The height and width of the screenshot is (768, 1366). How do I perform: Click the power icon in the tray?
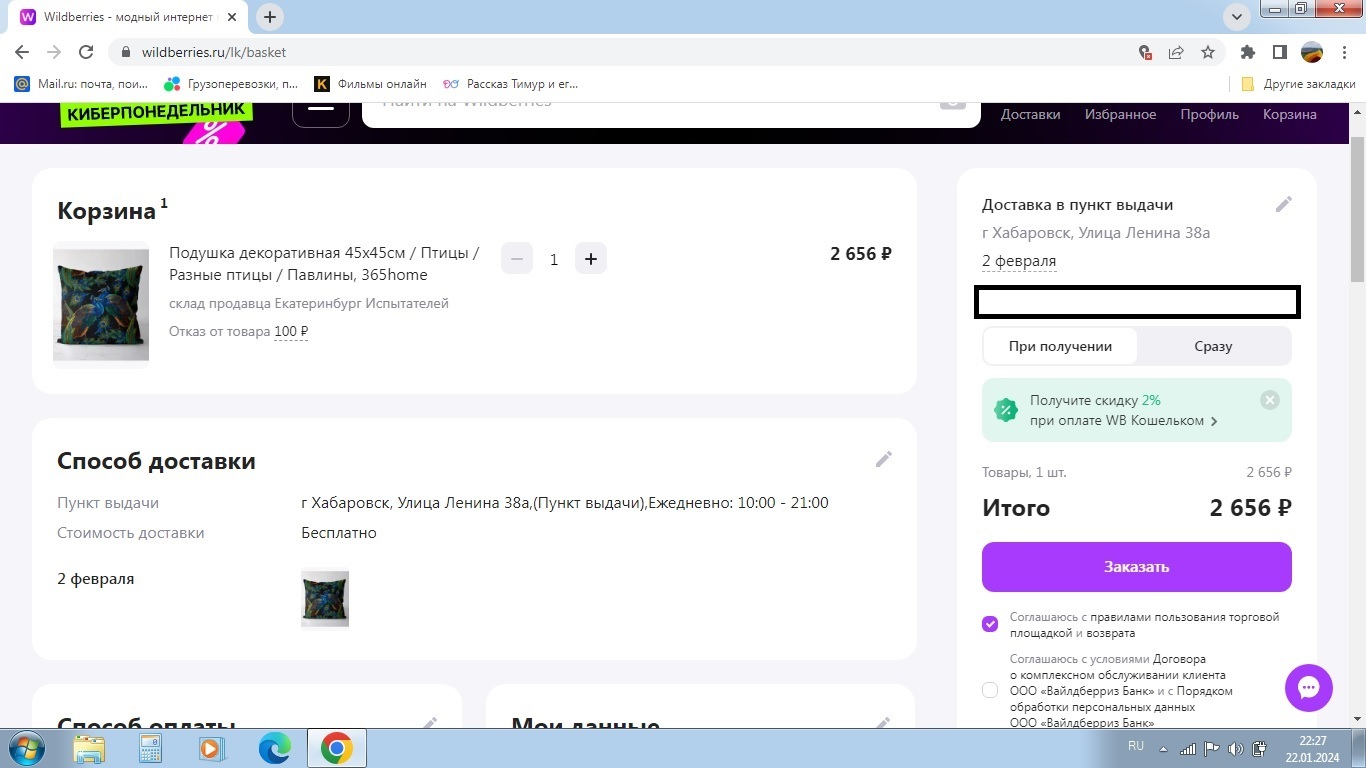point(1260,748)
